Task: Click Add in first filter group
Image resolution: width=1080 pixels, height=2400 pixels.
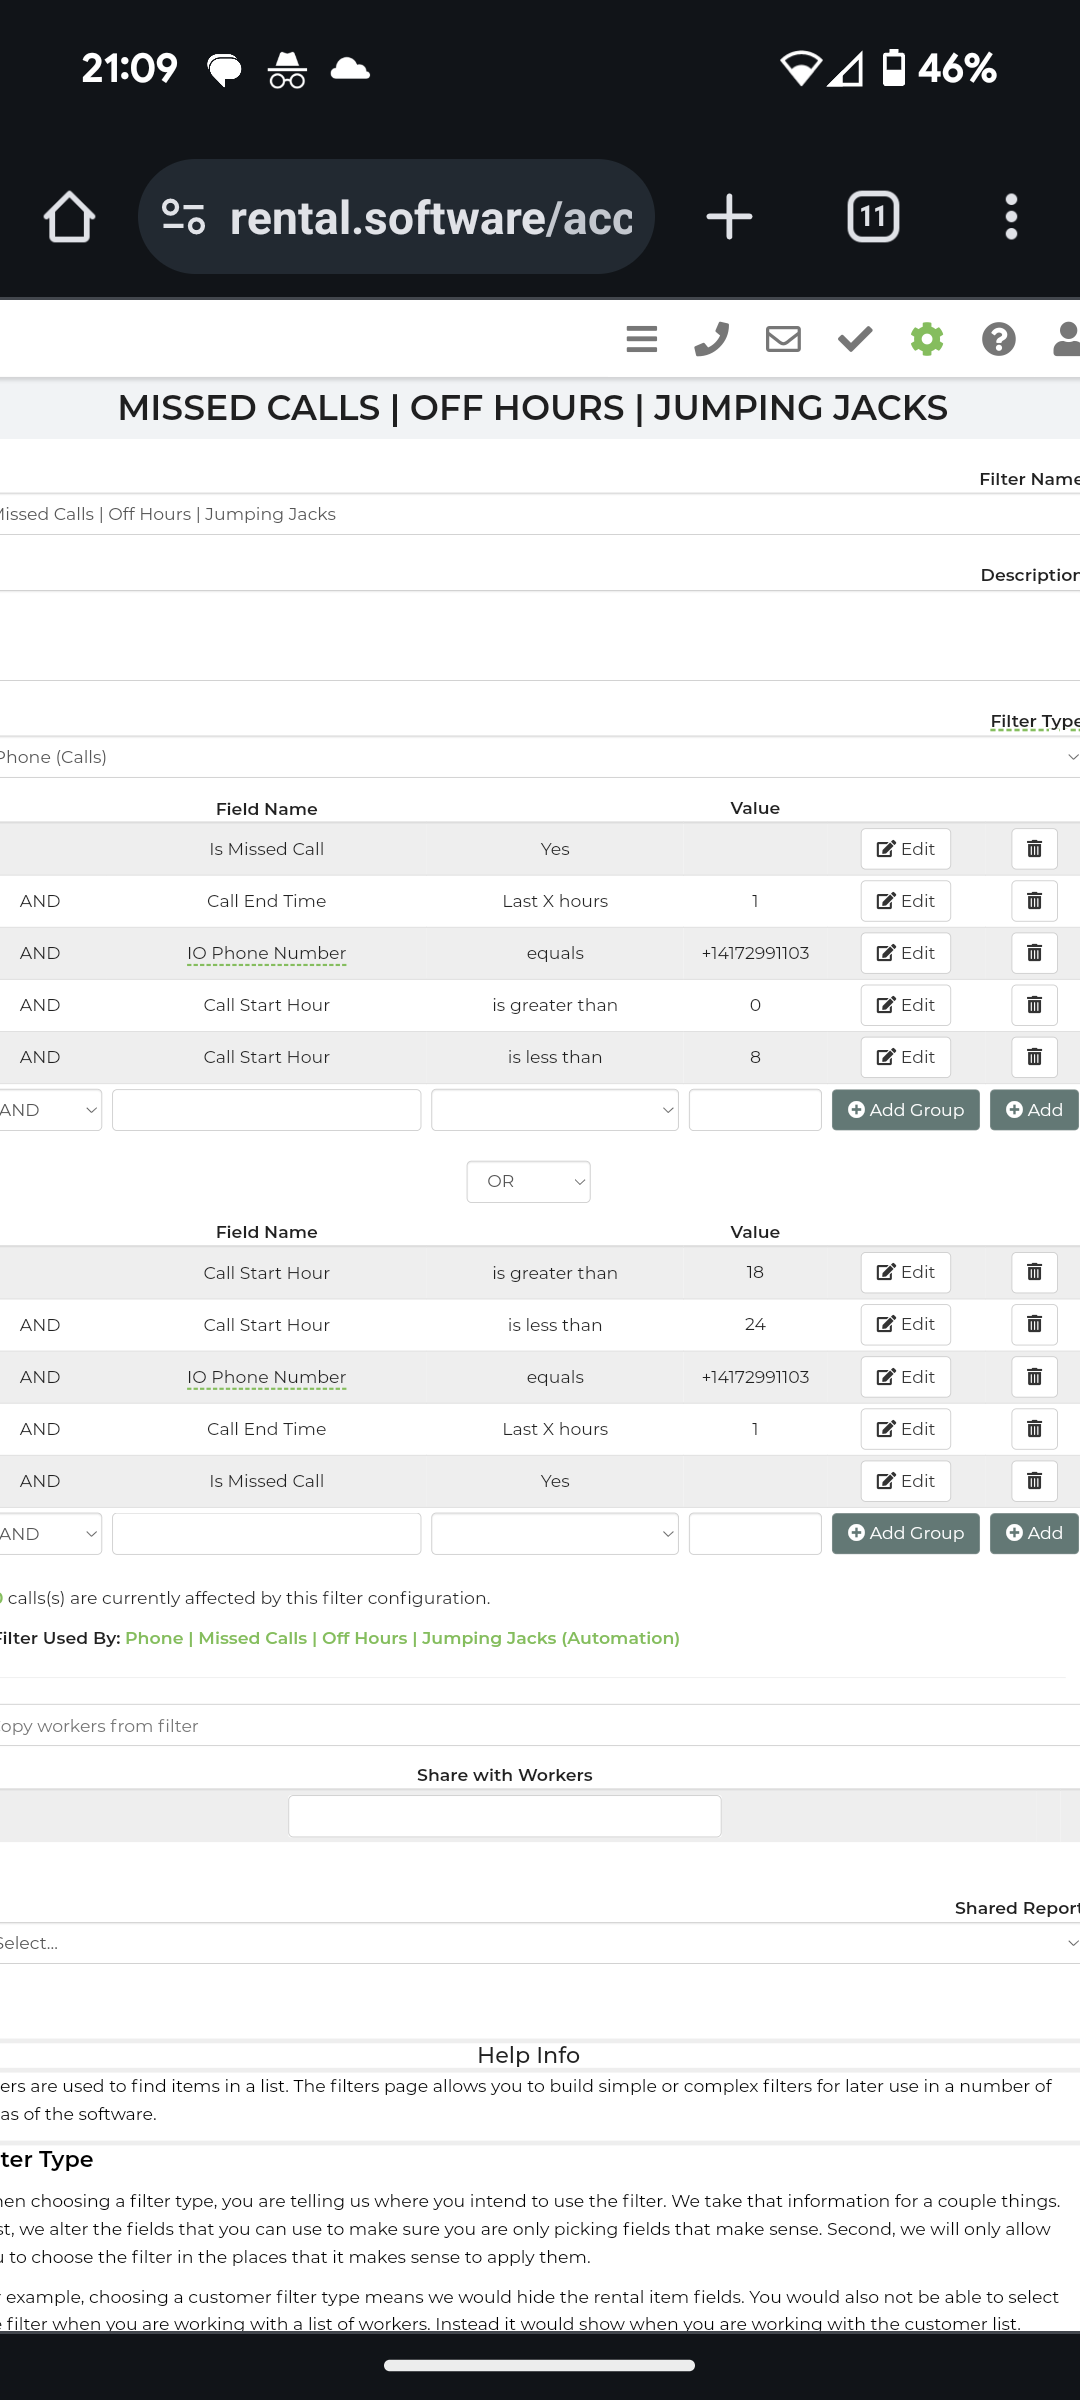Action: point(1034,1110)
